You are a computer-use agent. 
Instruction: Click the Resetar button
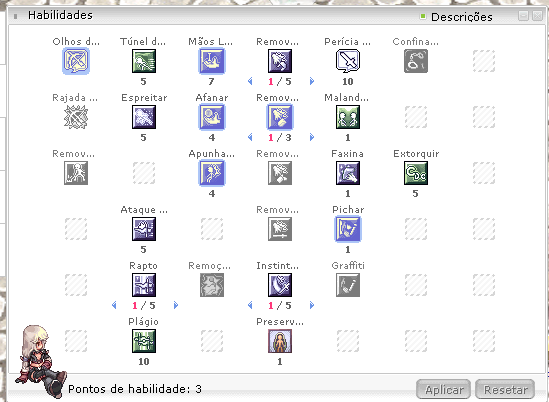(505, 389)
